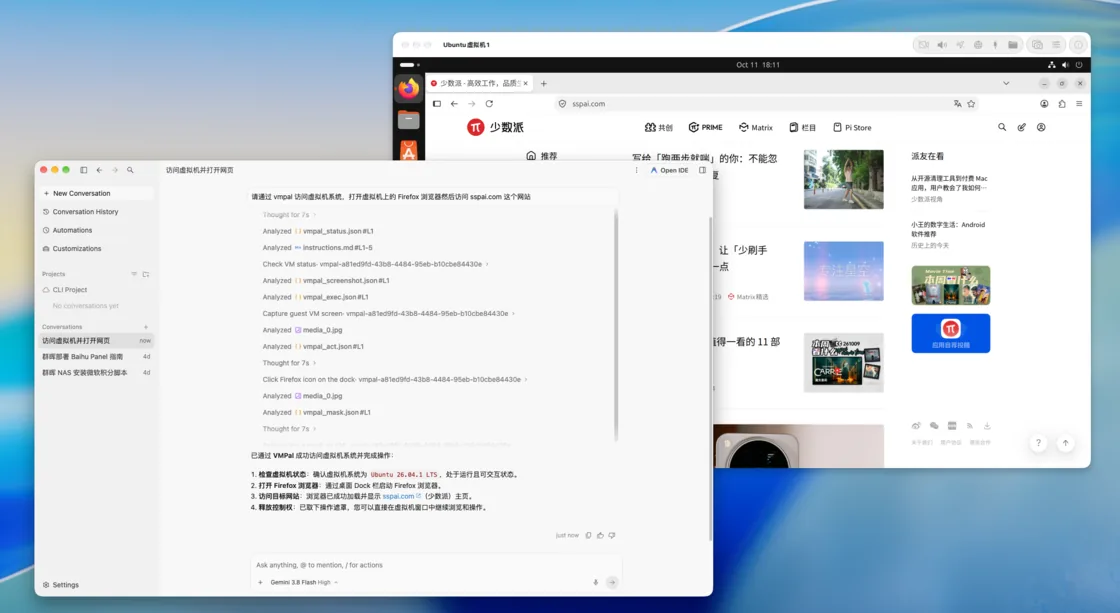1120x613 pixels.
Task: Go back with chat window's left arrow
Action: [99, 170]
